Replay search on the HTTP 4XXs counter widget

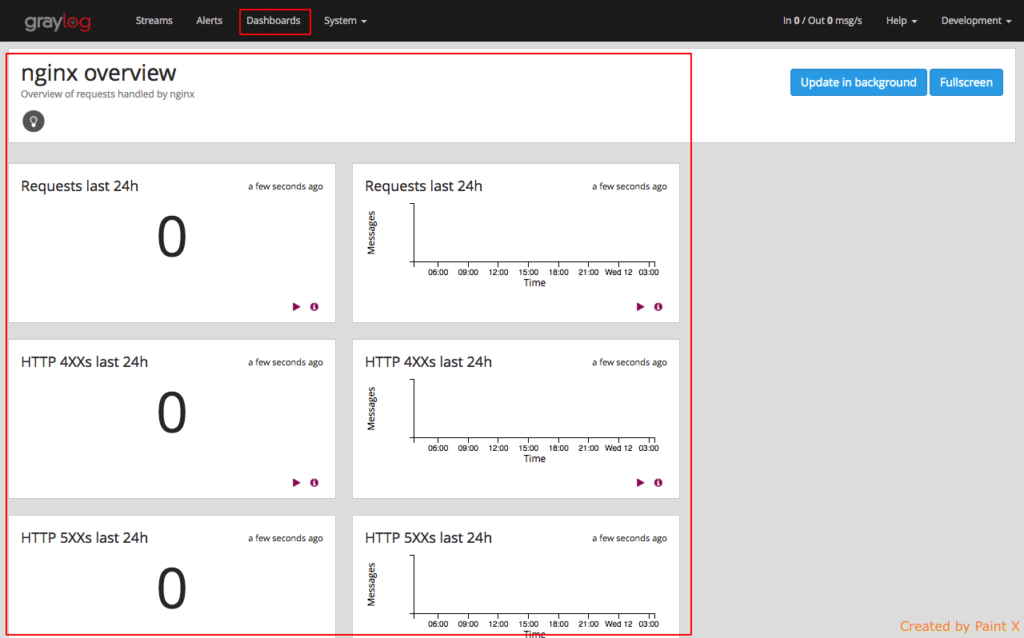point(297,482)
